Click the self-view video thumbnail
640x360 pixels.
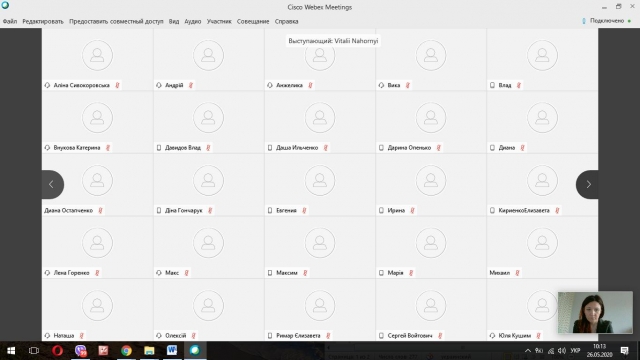[x=595, y=312]
